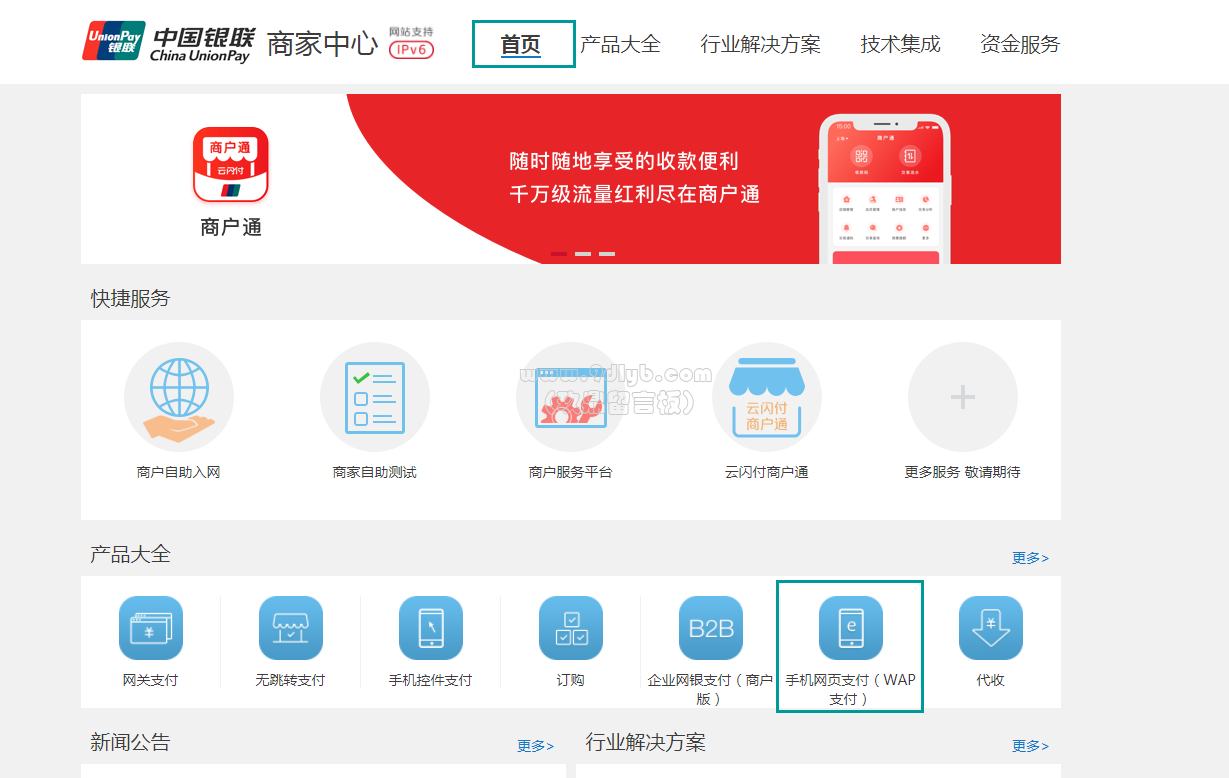The image size is (1229, 778).
Task: Select the first banner carousel indicator
Action: 559,254
